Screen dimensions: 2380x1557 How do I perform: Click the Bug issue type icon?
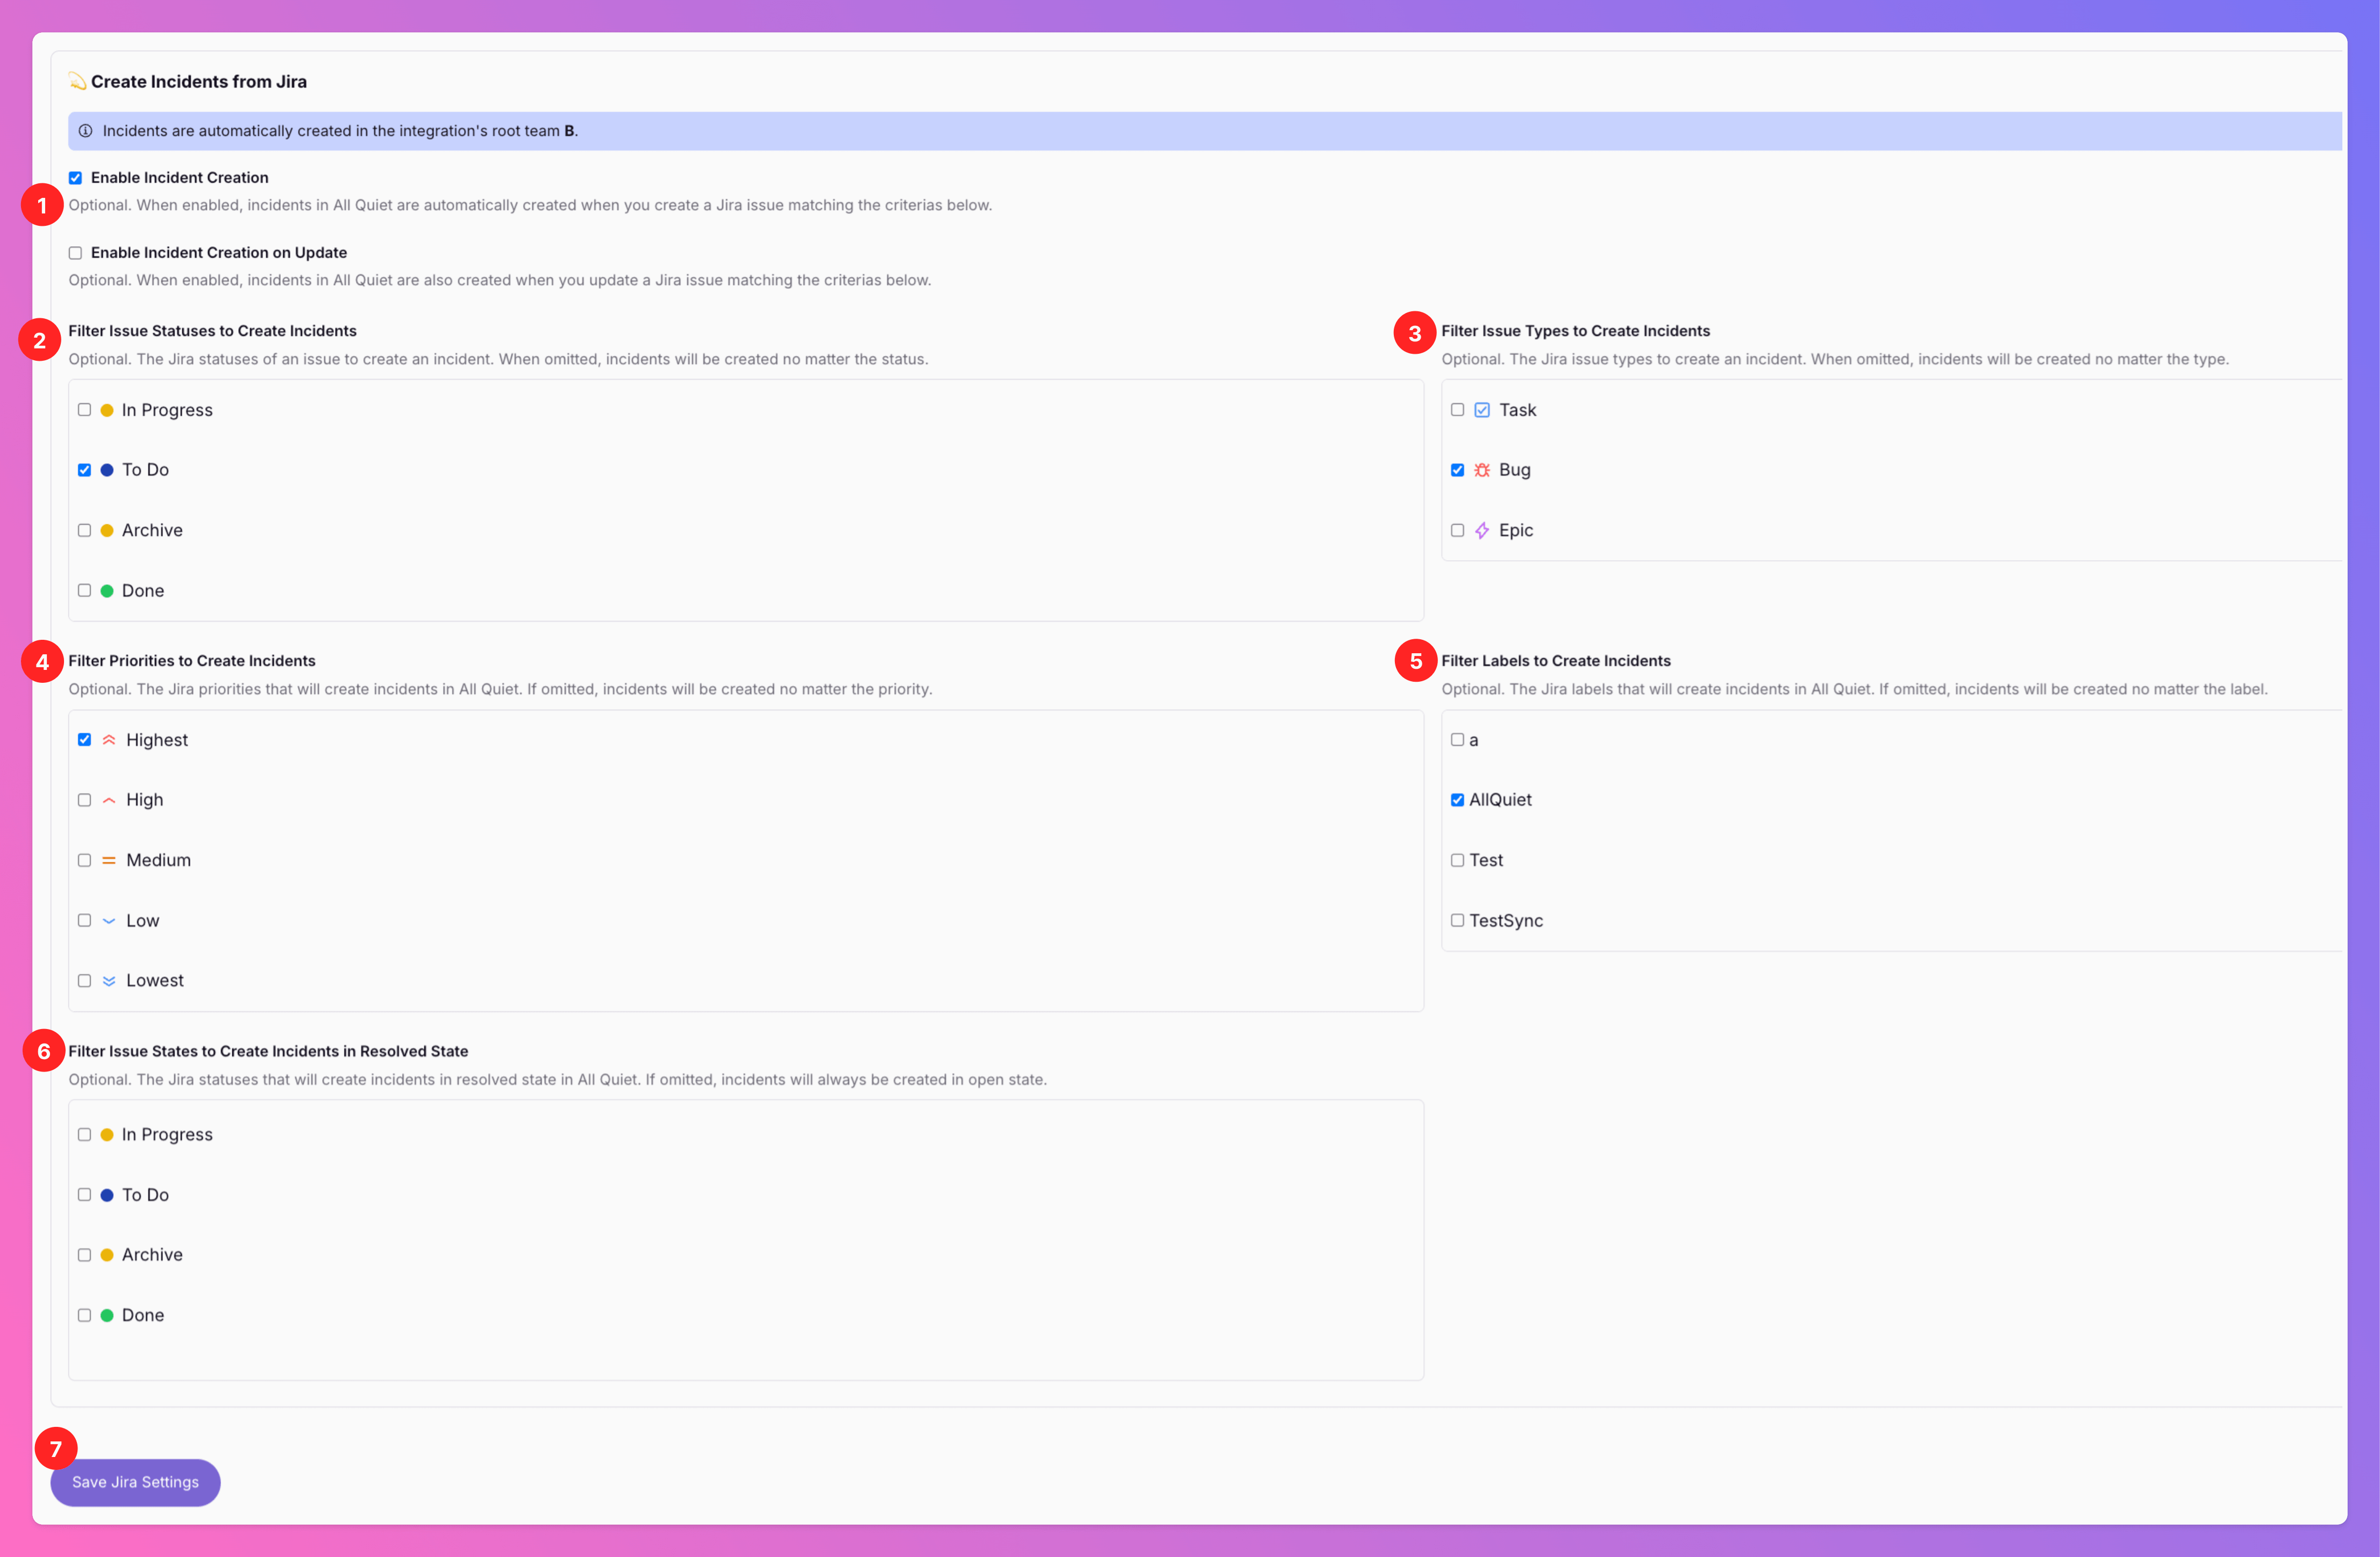click(x=1482, y=470)
